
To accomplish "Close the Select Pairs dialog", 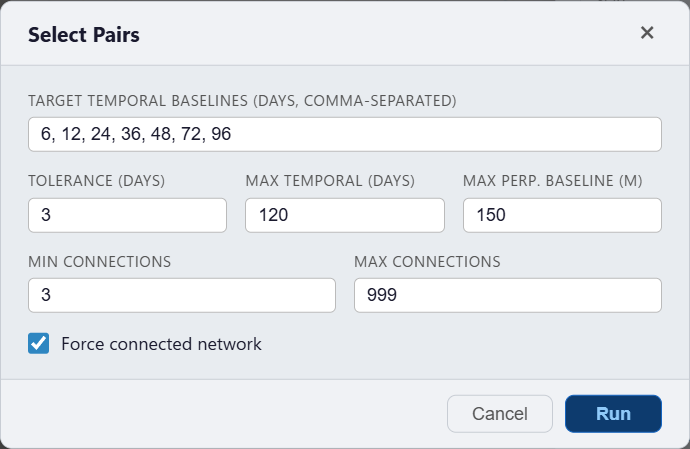I will (647, 33).
